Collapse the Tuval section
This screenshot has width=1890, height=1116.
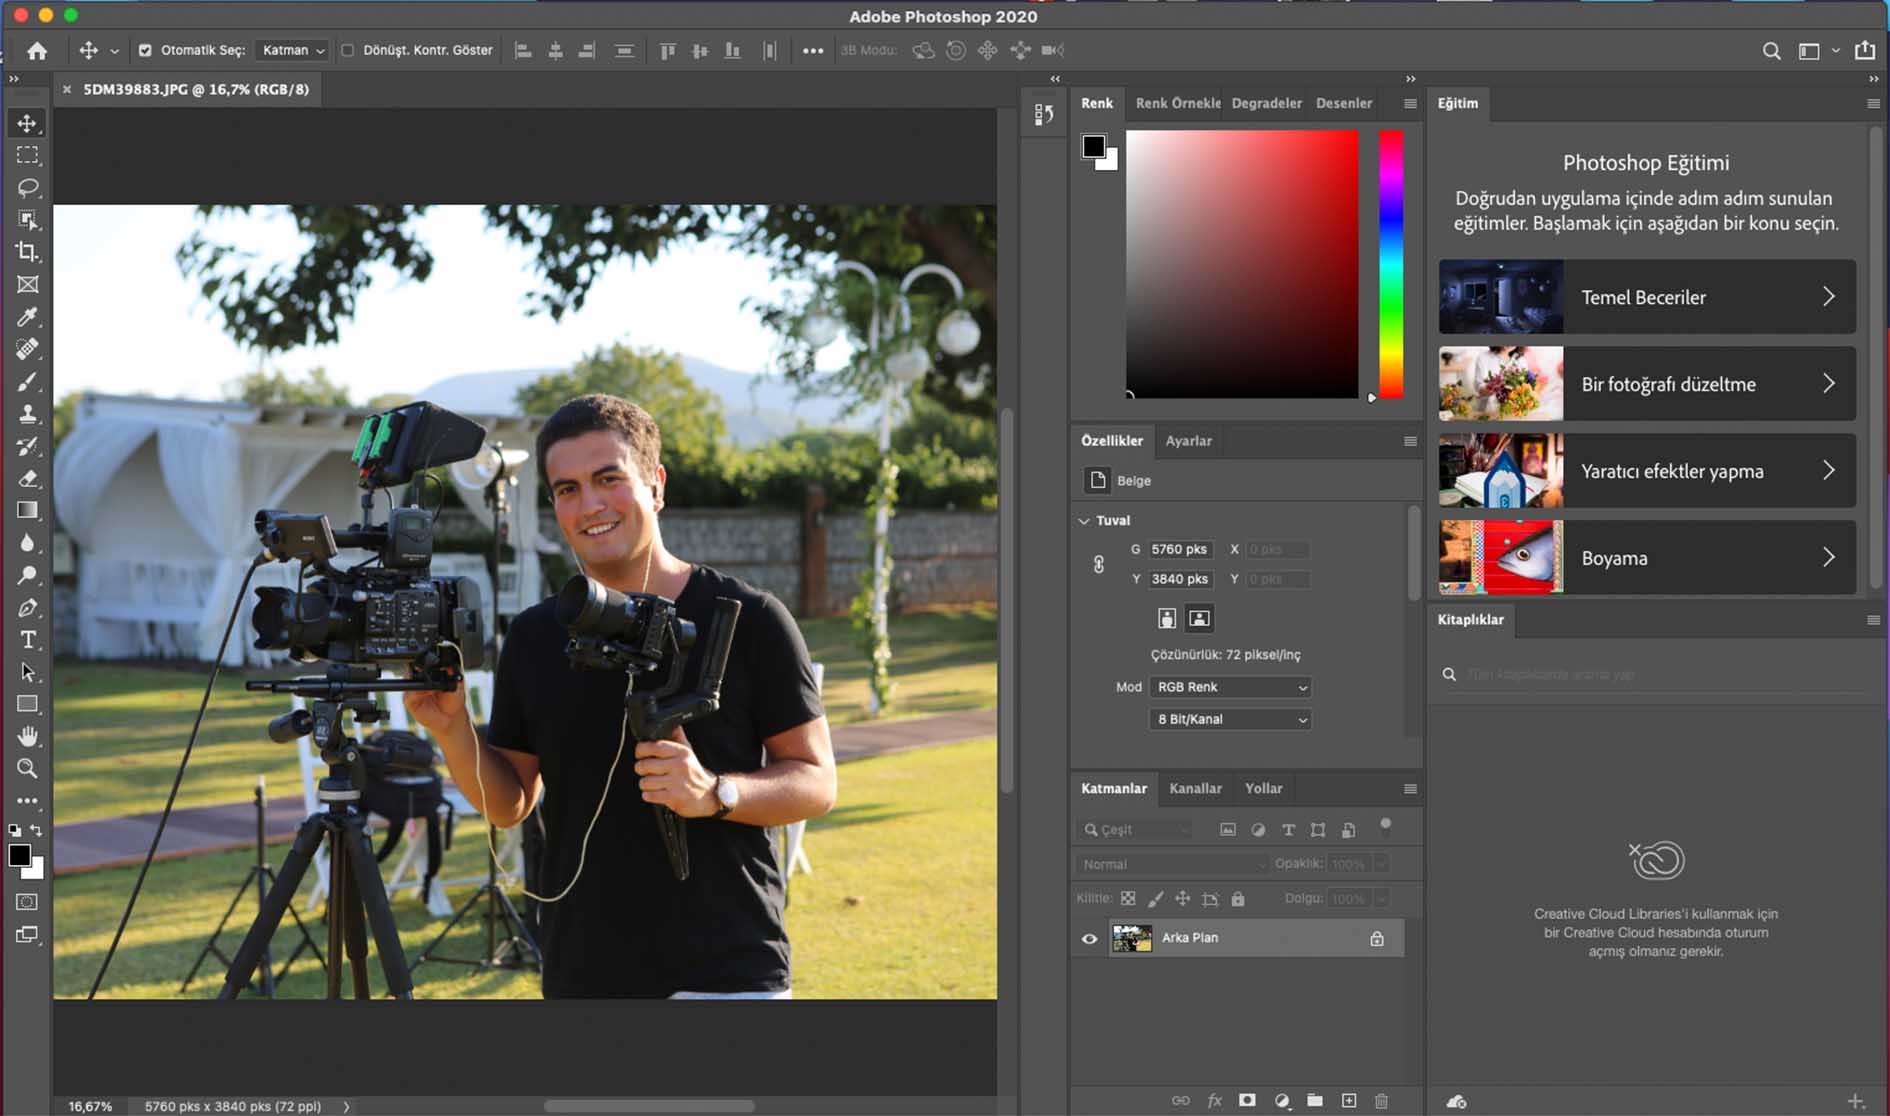pos(1085,521)
